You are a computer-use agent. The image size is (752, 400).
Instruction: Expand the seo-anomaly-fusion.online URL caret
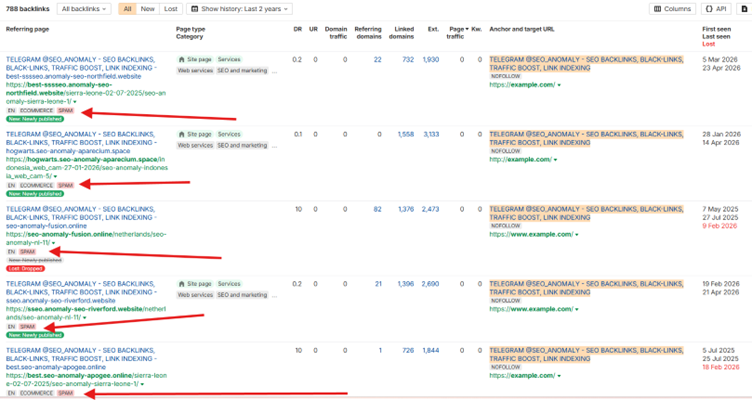coord(53,243)
